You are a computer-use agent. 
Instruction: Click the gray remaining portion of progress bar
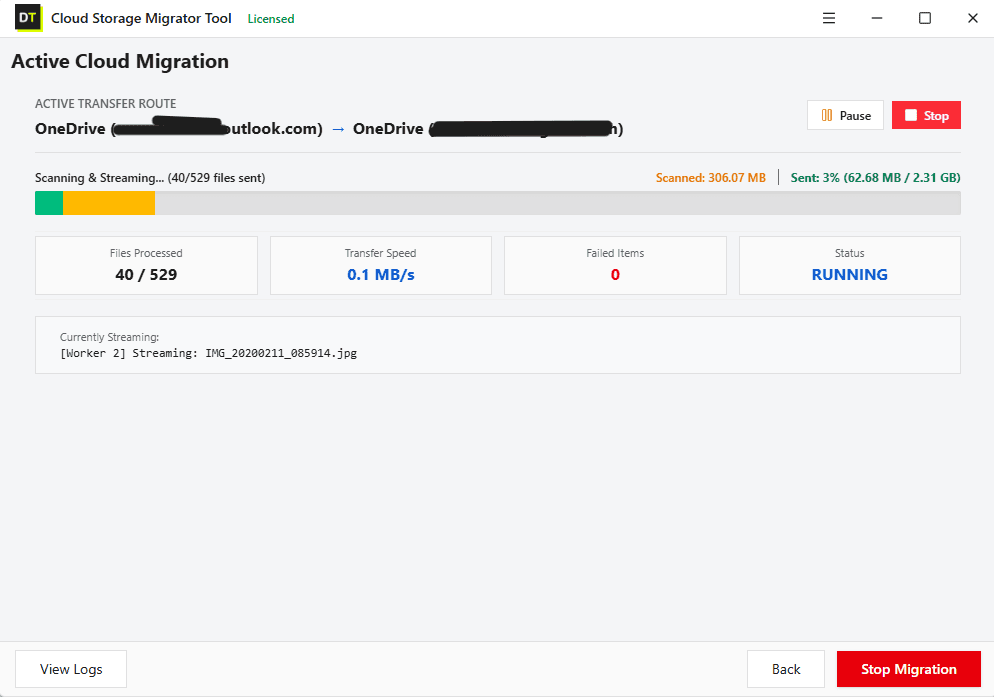click(x=558, y=203)
